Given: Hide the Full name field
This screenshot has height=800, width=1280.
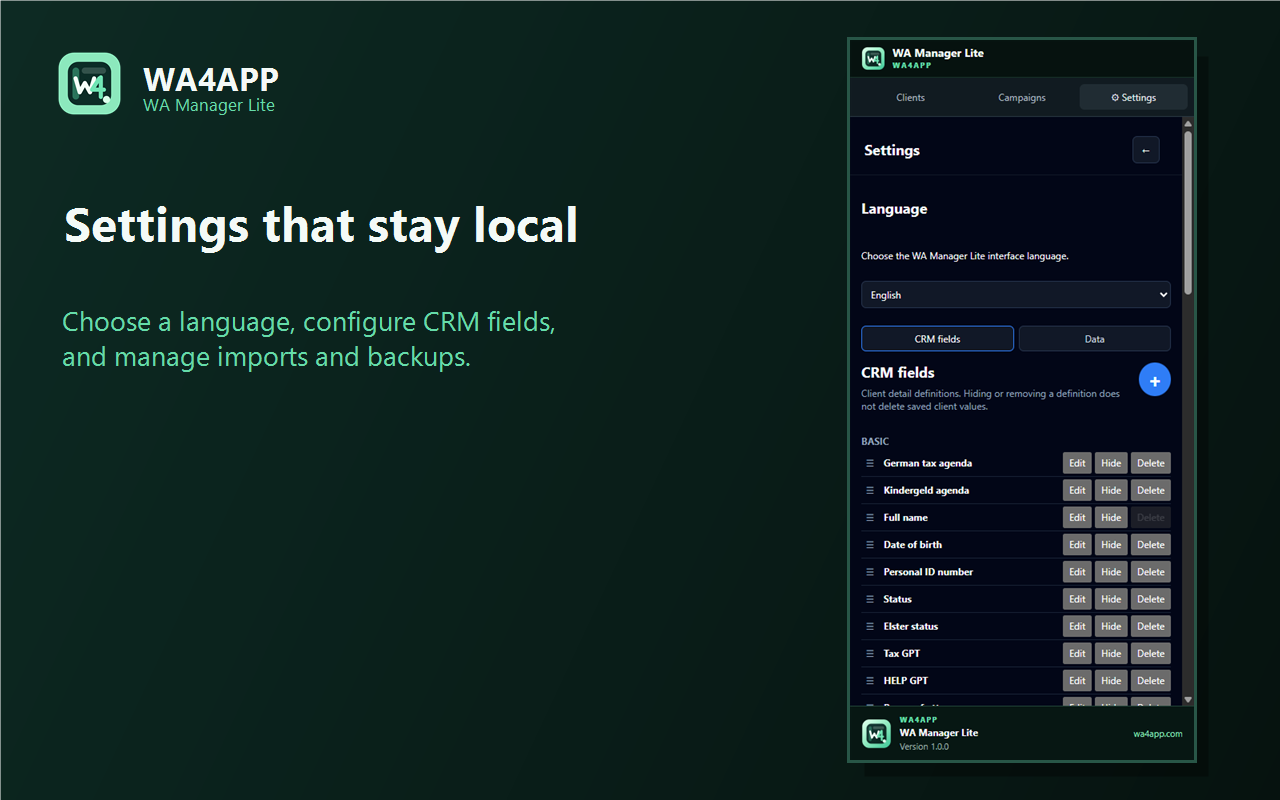Looking at the screenshot, I should [x=1111, y=517].
